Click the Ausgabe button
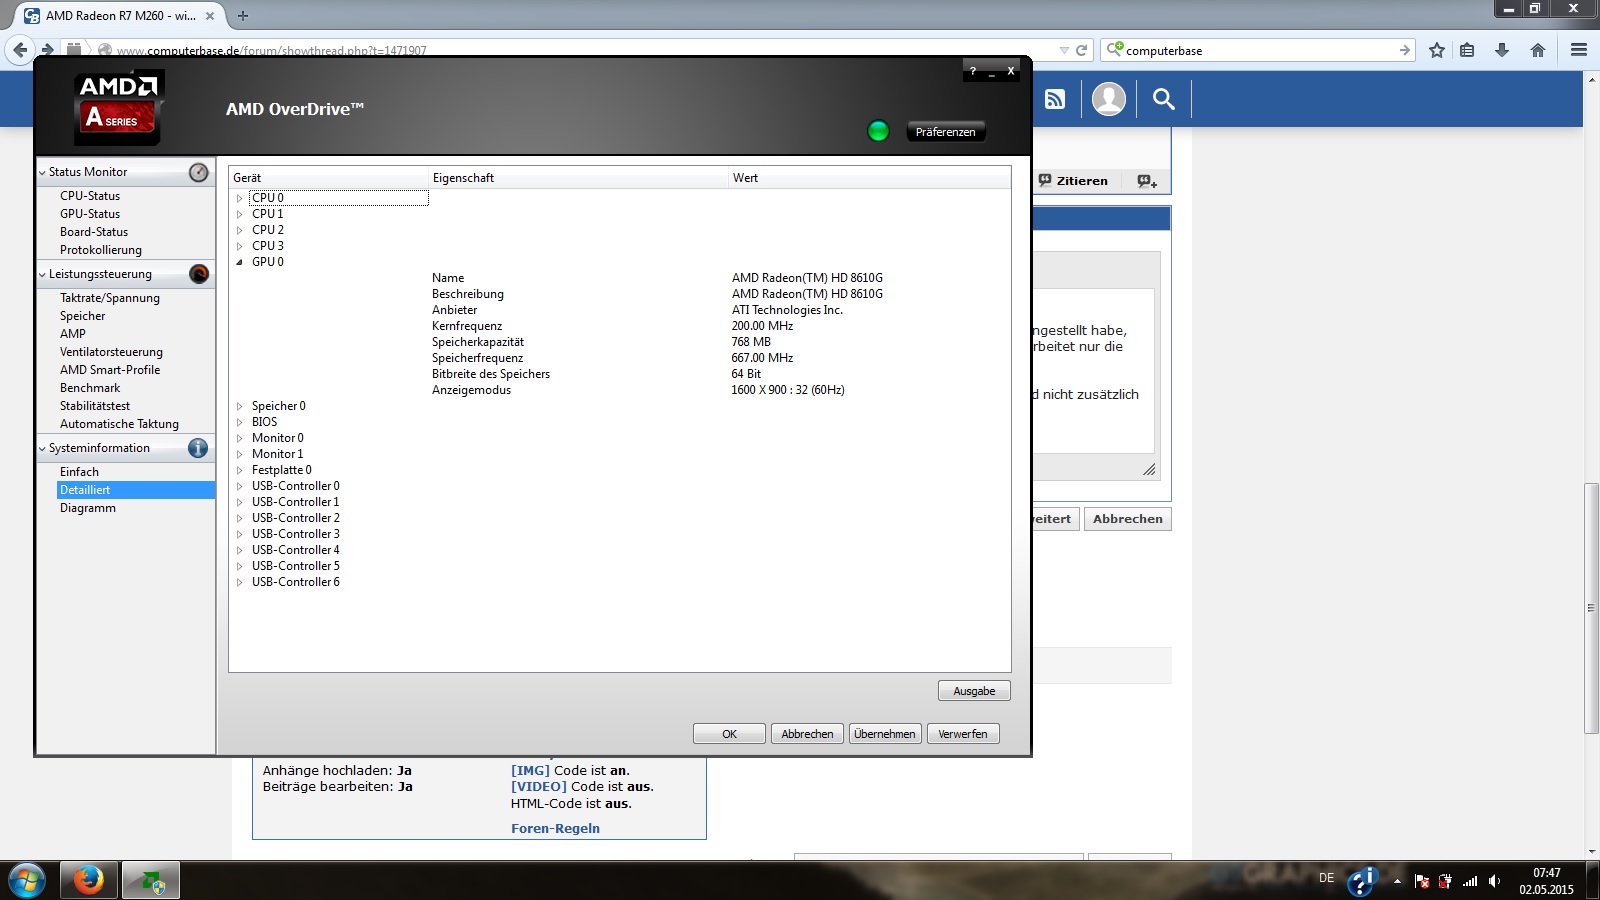Image resolution: width=1600 pixels, height=900 pixels. point(974,691)
